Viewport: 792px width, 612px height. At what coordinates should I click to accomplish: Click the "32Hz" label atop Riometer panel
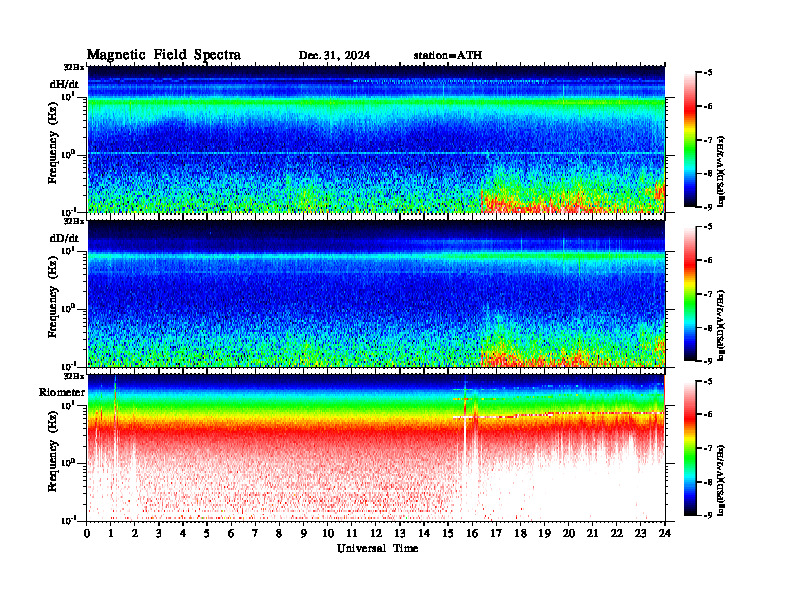[x=74, y=376]
